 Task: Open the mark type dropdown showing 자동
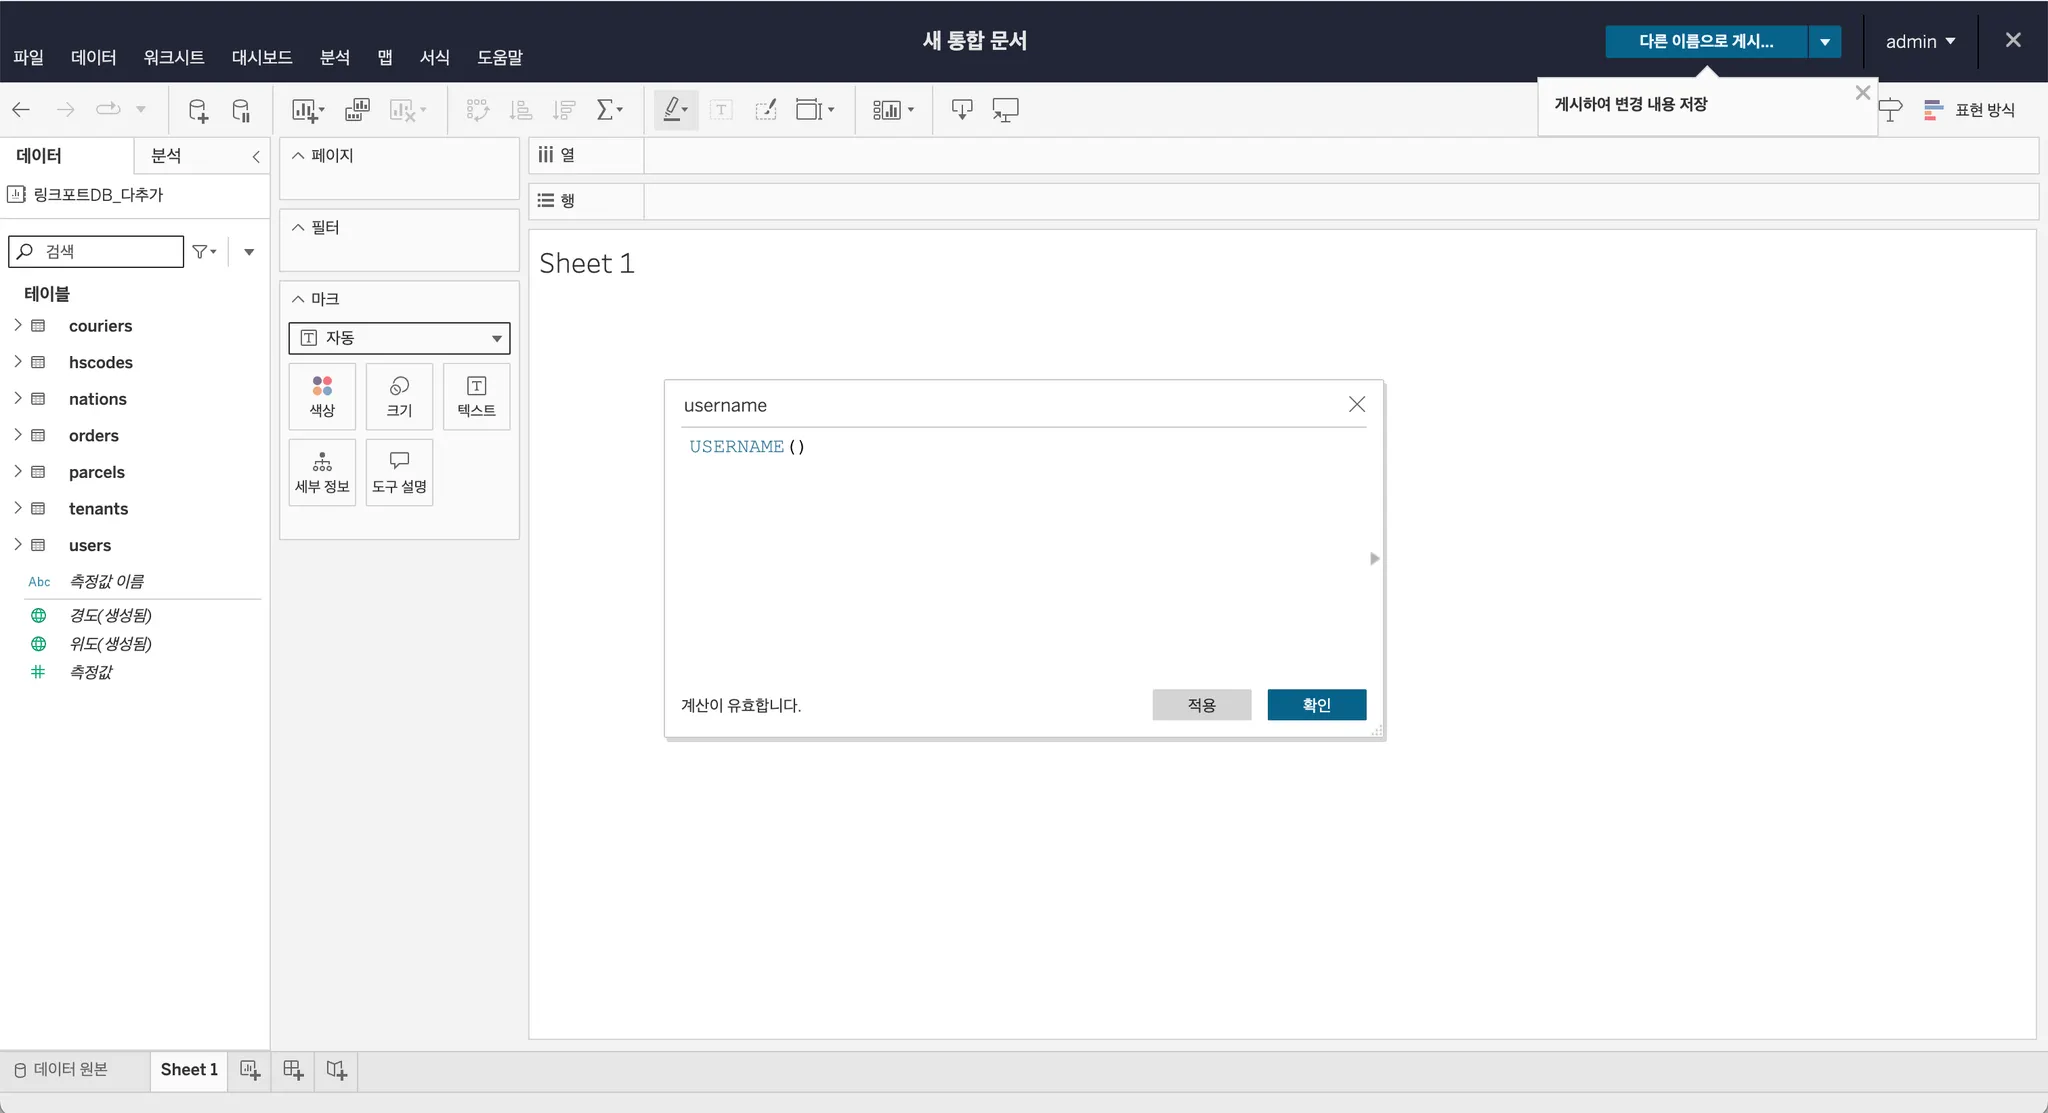coord(399,338)
